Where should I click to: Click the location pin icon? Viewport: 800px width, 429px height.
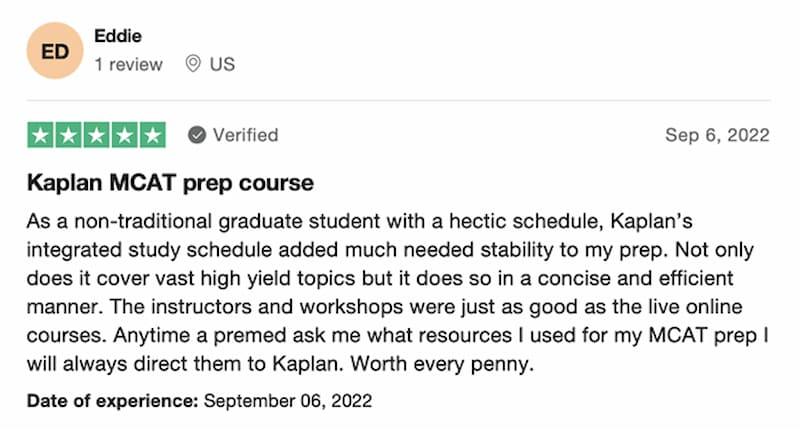pos(193,64)
